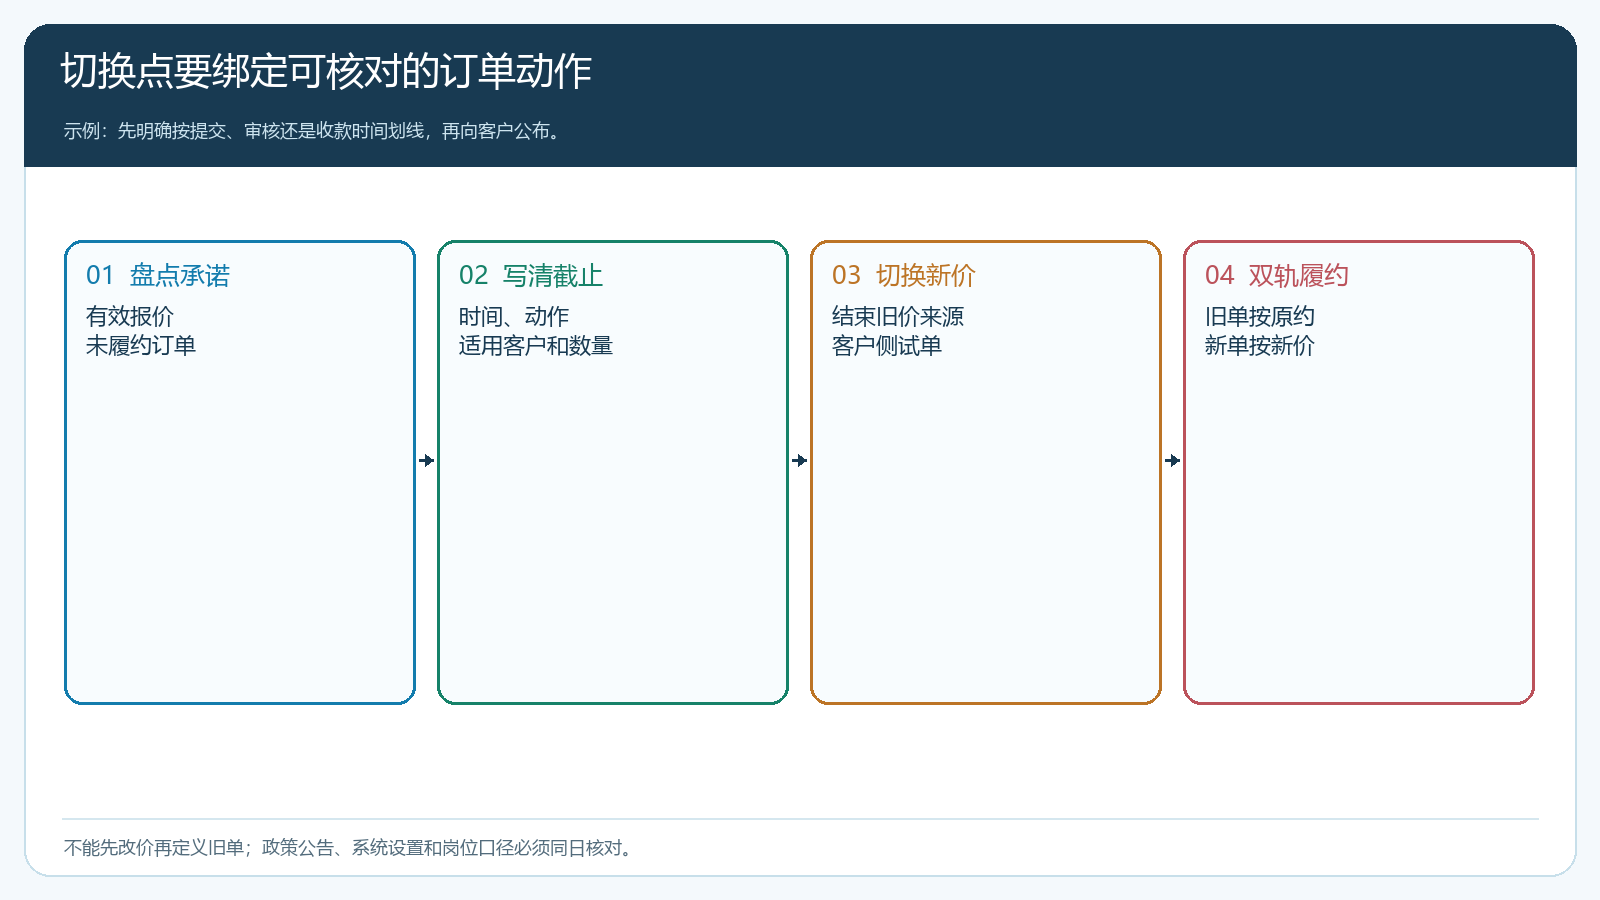The image size is (1600, 900).
Task: Select the subtitle starting with 示例：先明确按提交
Action: tap(315, 131)
